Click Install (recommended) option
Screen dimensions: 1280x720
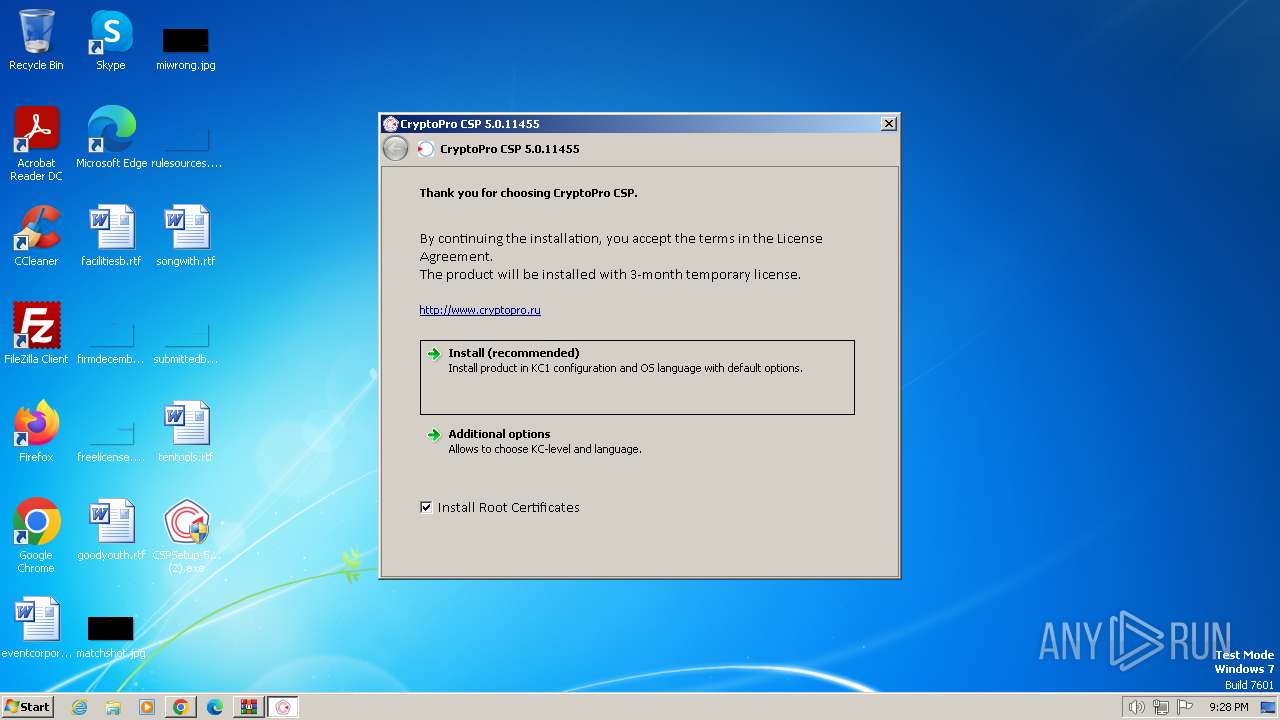click(637, 377)
